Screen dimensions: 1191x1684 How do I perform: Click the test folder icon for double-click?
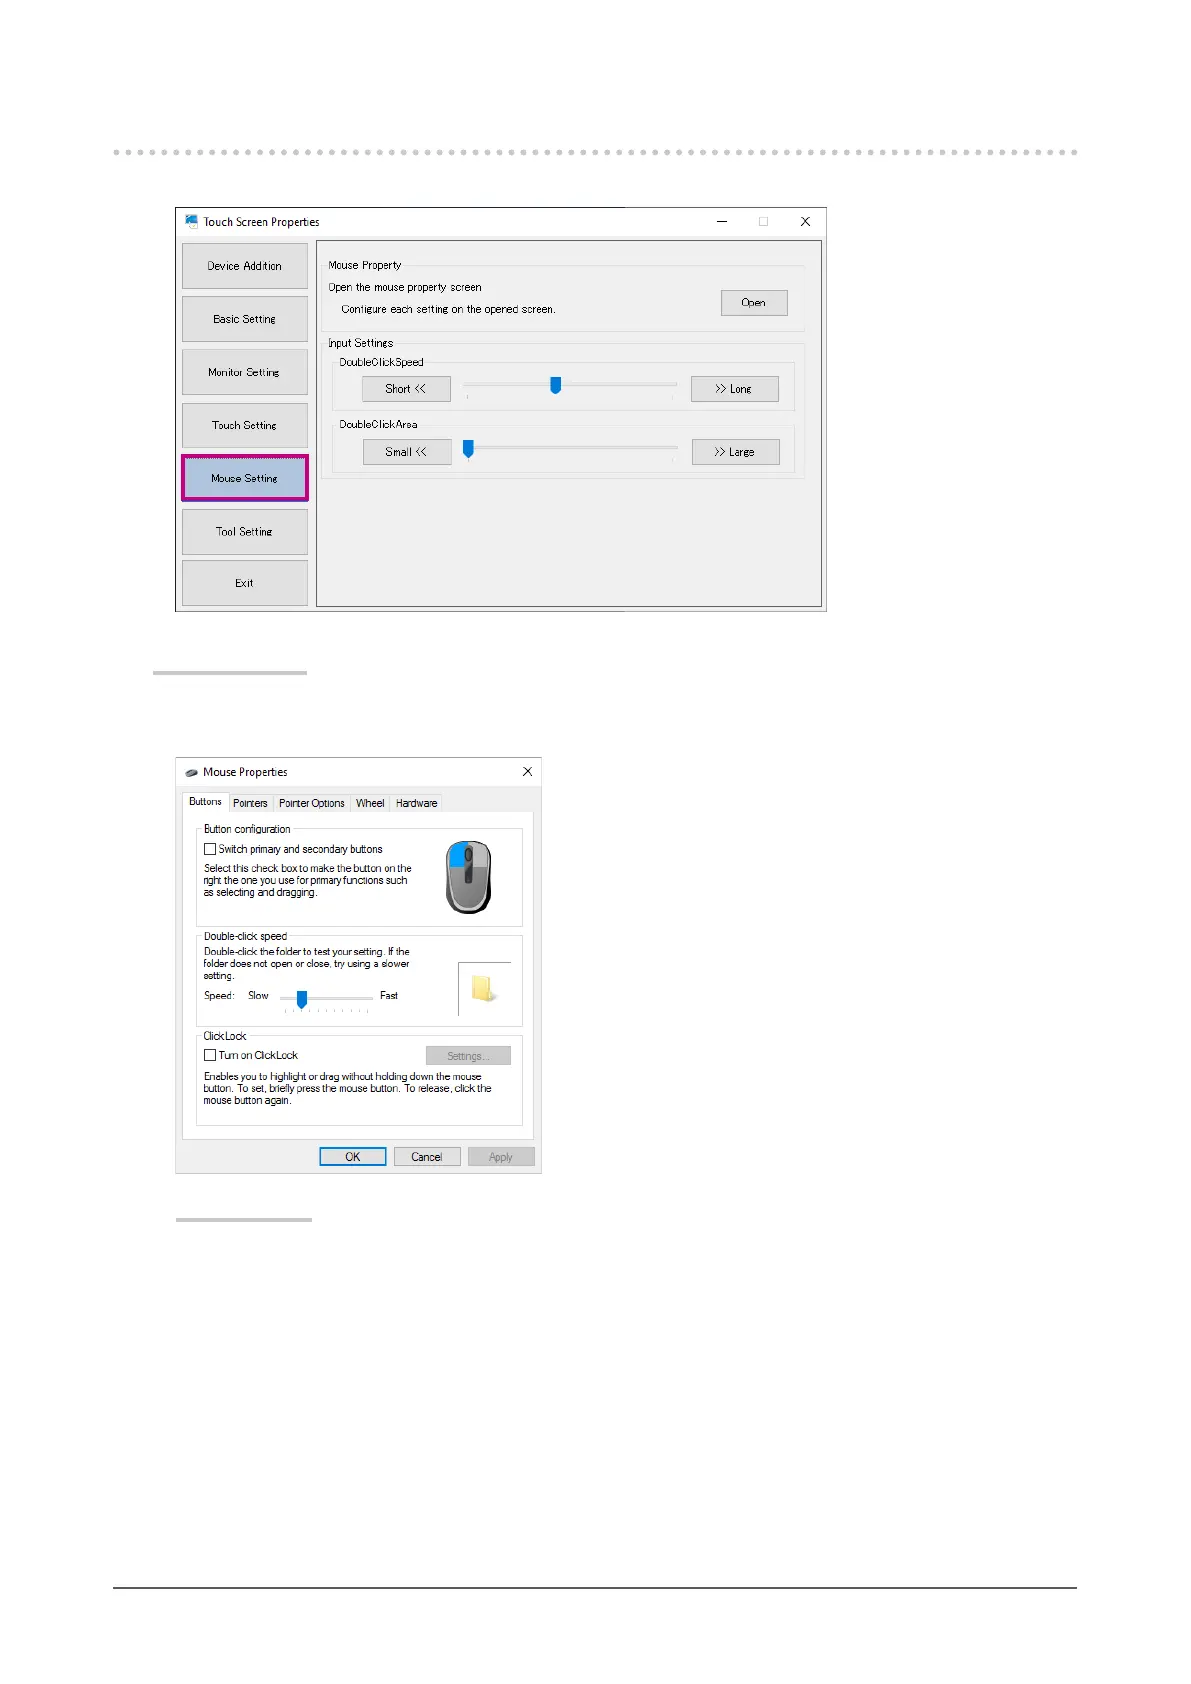484,988
